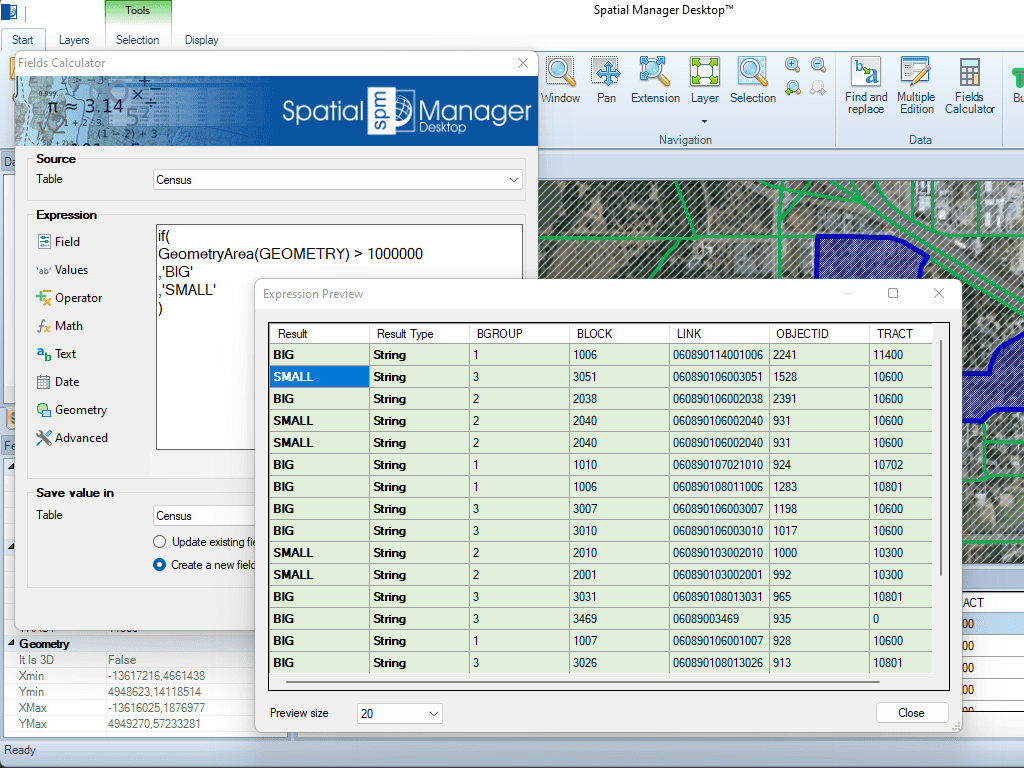Image resolution: width=1024 pixels, height=768 pixels.
Task: Click the previous zoom magnifier icon
Action: click(x=792, y=88)
